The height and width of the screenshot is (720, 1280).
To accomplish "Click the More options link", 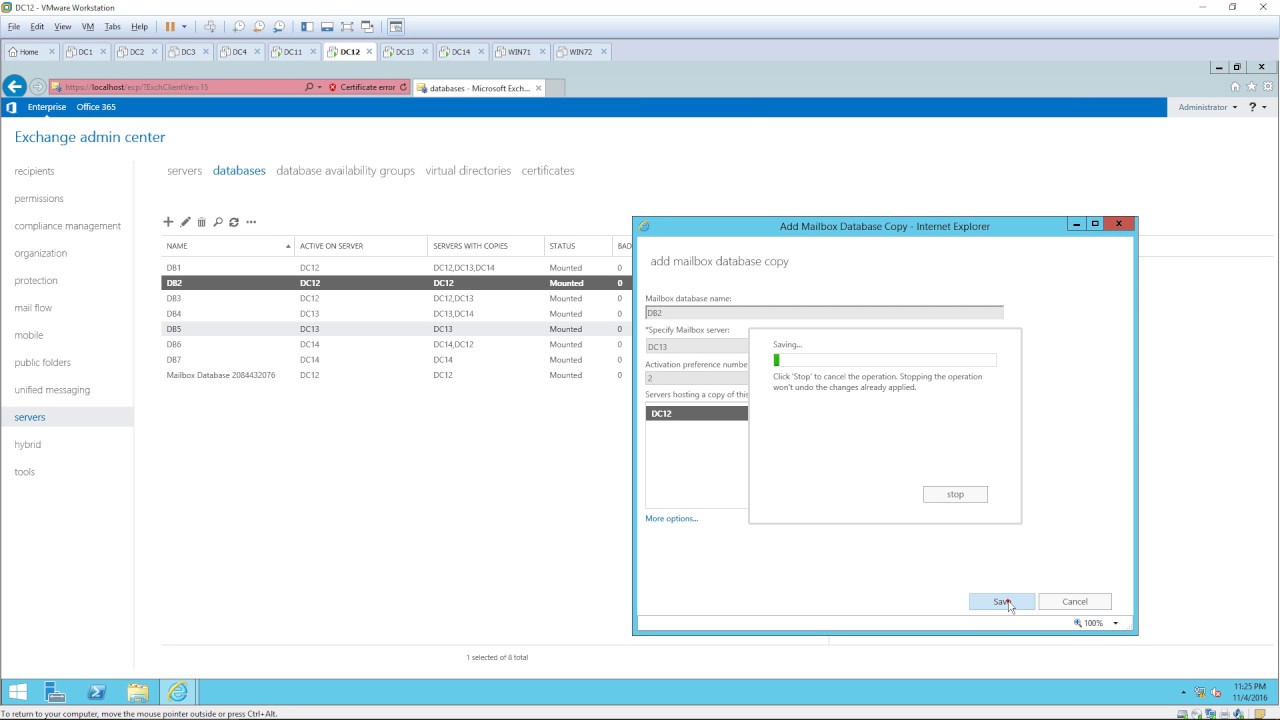I will [x=672, y=518].
